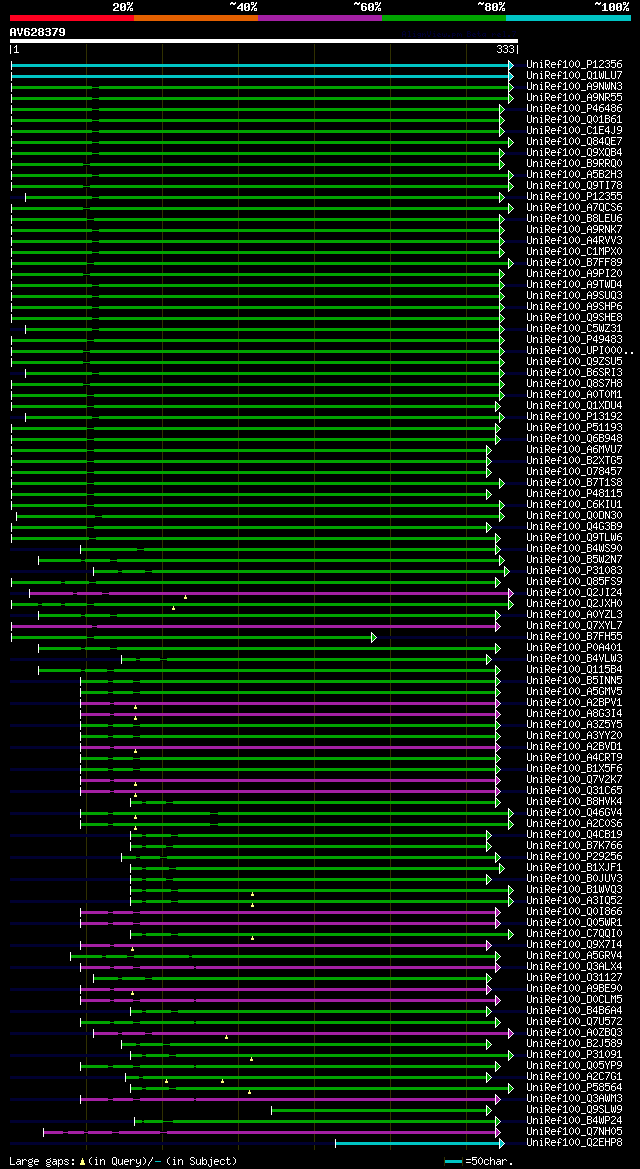Select the UniRef100_Q7V2K7 label
Viewport: 640px width, 1169px height.
click(x=574, y=780)
